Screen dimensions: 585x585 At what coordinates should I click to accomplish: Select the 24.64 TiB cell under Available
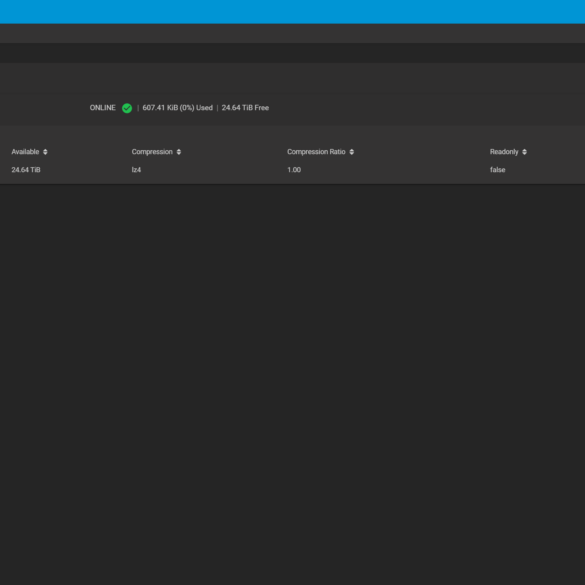[x=26, y=170]
